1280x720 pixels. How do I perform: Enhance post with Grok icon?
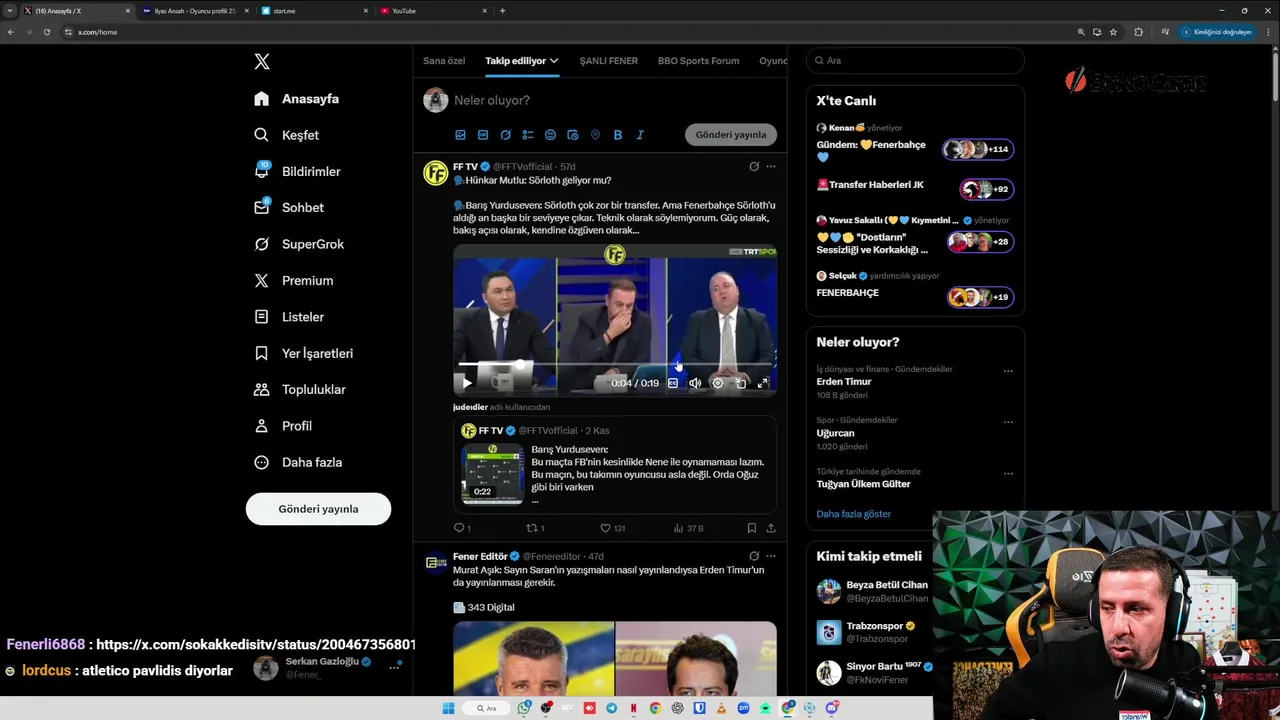(505, 135)
